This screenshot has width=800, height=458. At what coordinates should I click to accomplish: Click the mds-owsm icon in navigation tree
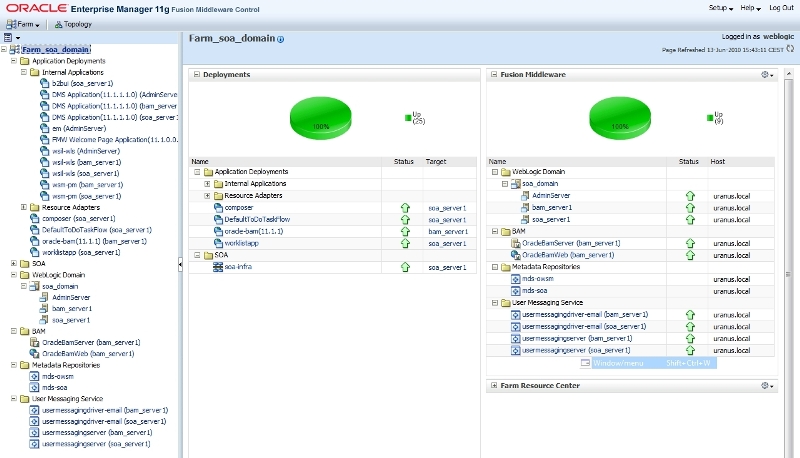pyautogui.click(x=34, y=376)
